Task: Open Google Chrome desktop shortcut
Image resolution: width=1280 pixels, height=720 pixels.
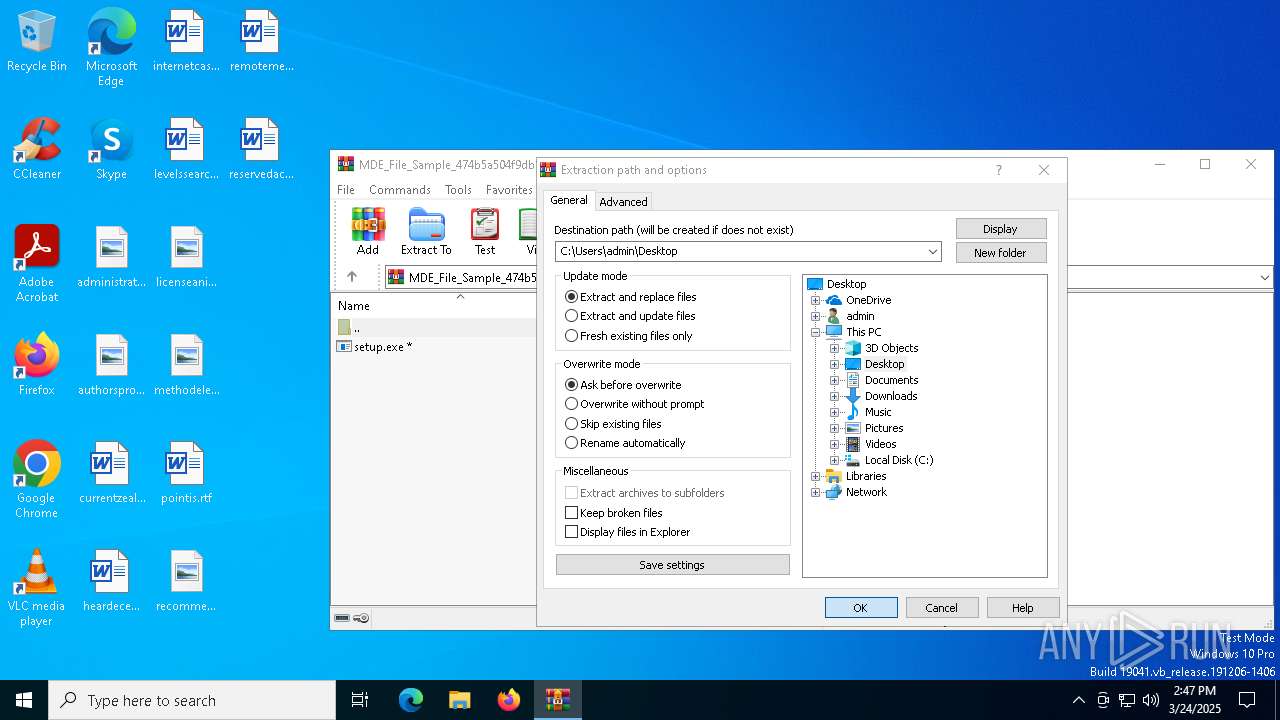Action: [x=37, y=480]
